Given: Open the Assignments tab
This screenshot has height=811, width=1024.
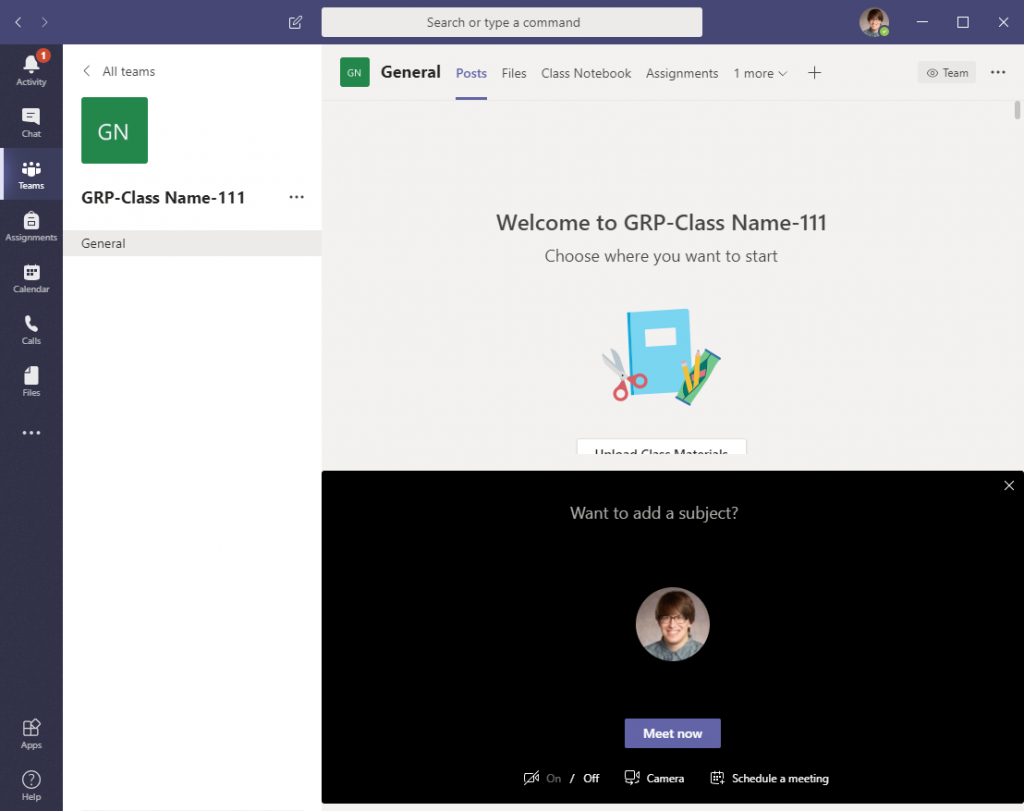Looking at the screenshot, I should pos(682,73).
